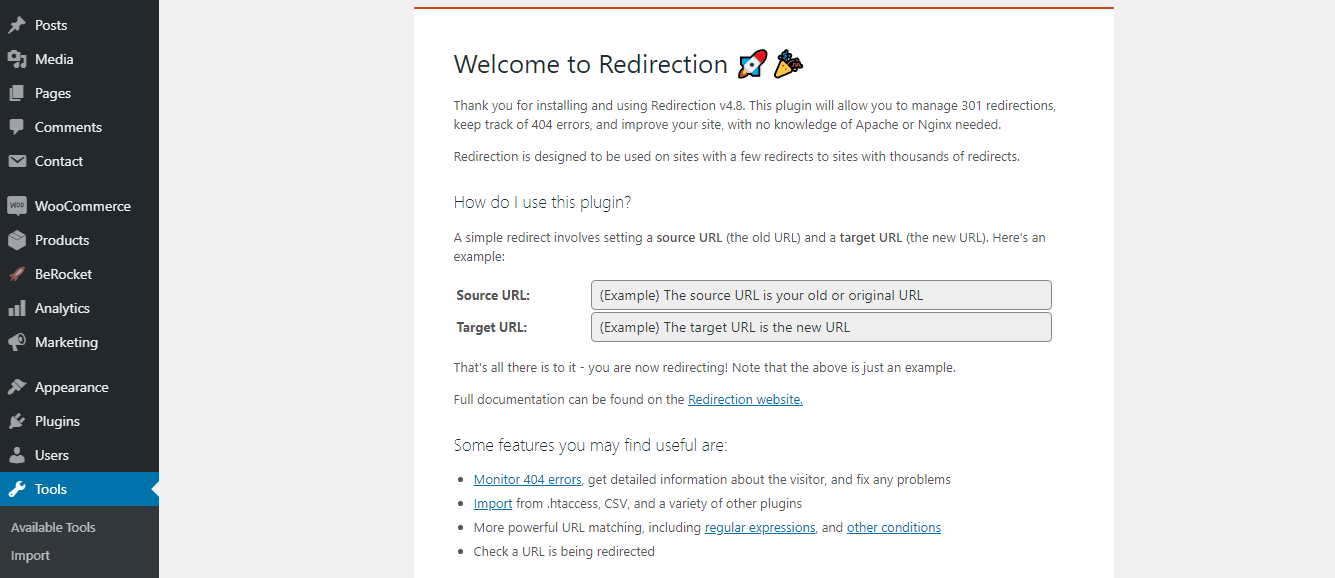Viewport: 1335px width, 578px height.
Task: Follow the Redirection website link
Action: [745, 399]
